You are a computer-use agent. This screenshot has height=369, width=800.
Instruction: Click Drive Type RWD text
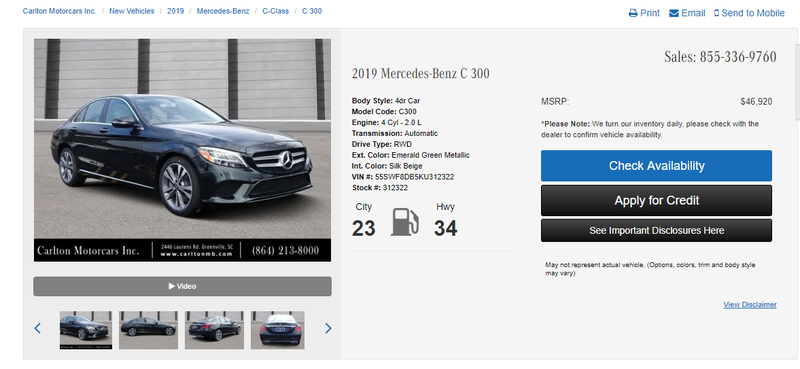pyautogui.click(x=382, y=144)
